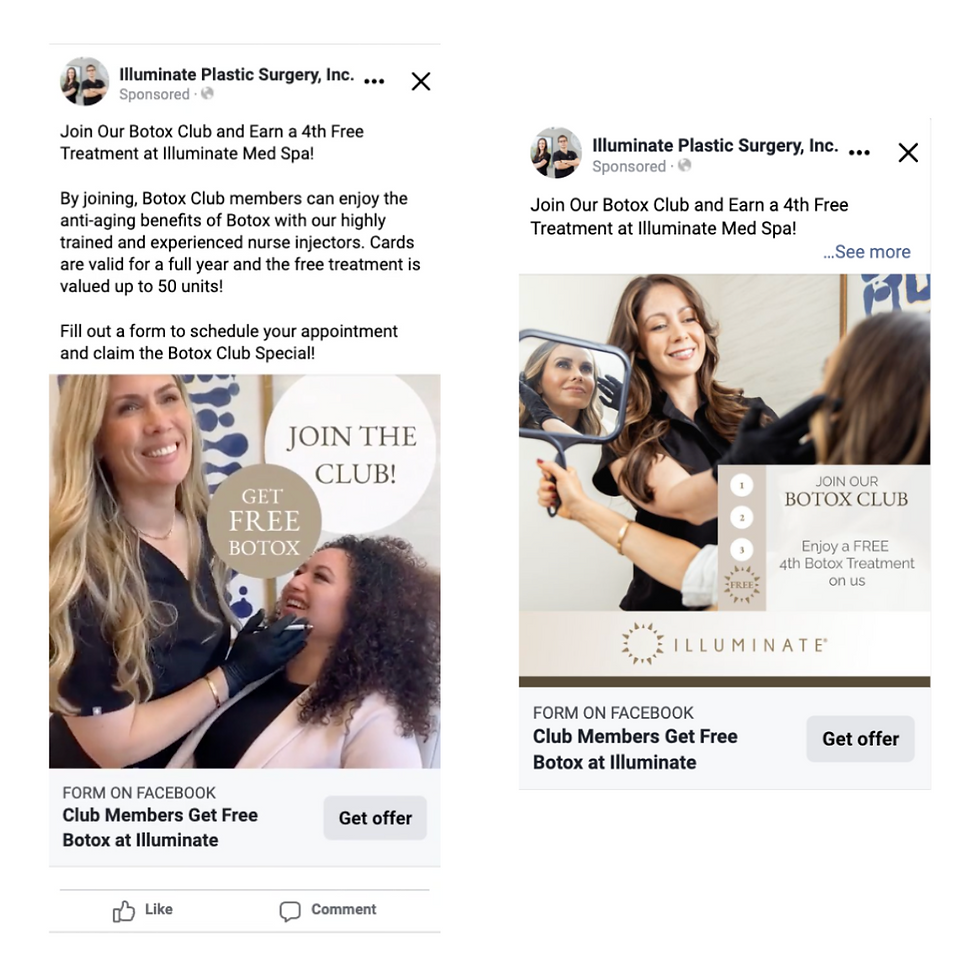Open Illuminate Plastic Surgery page name, right ad

coord(715,146)
